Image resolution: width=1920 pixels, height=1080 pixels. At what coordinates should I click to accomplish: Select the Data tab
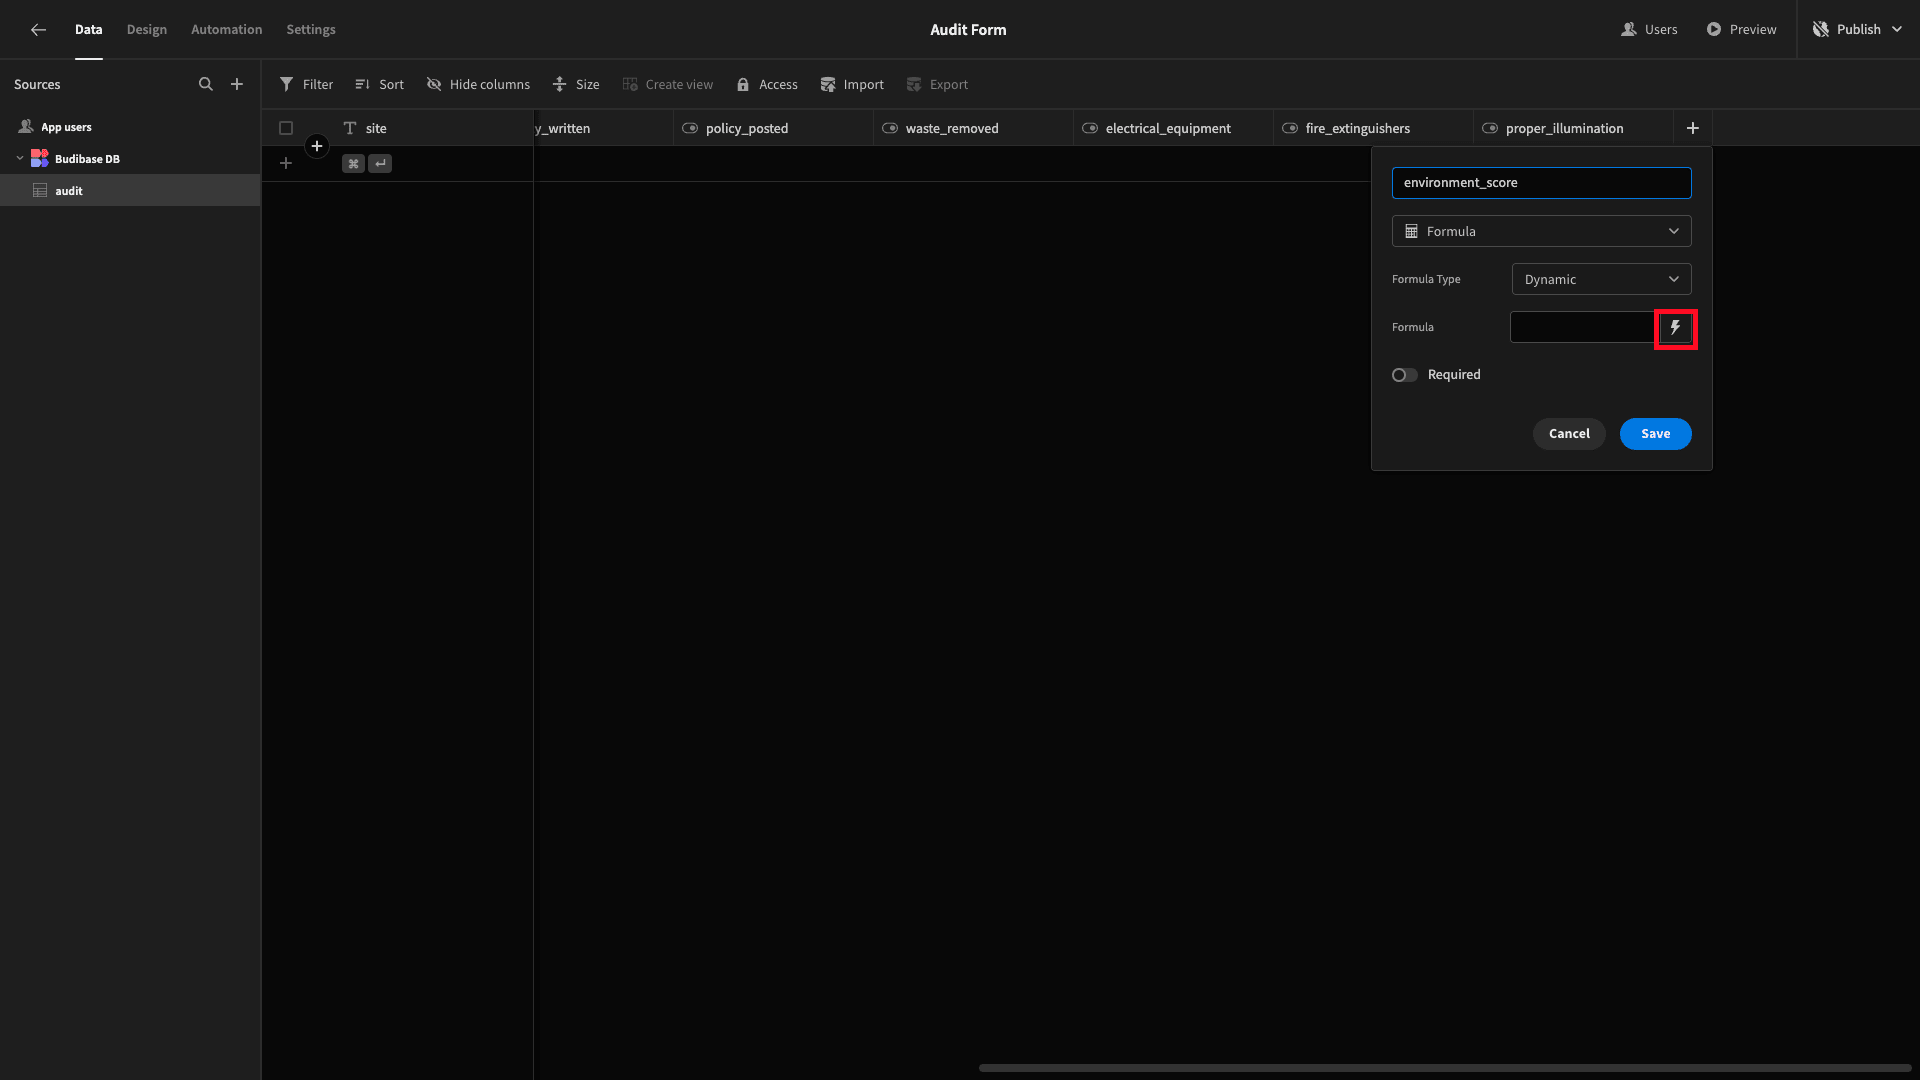[x=88, y=29]
